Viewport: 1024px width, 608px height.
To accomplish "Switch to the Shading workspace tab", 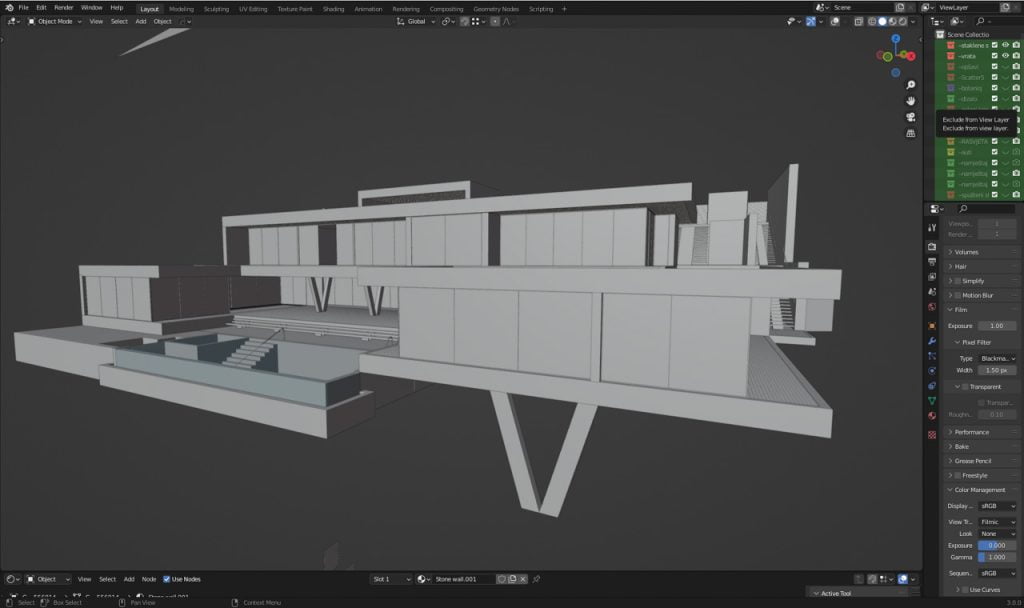I will [x=333, y=8].
